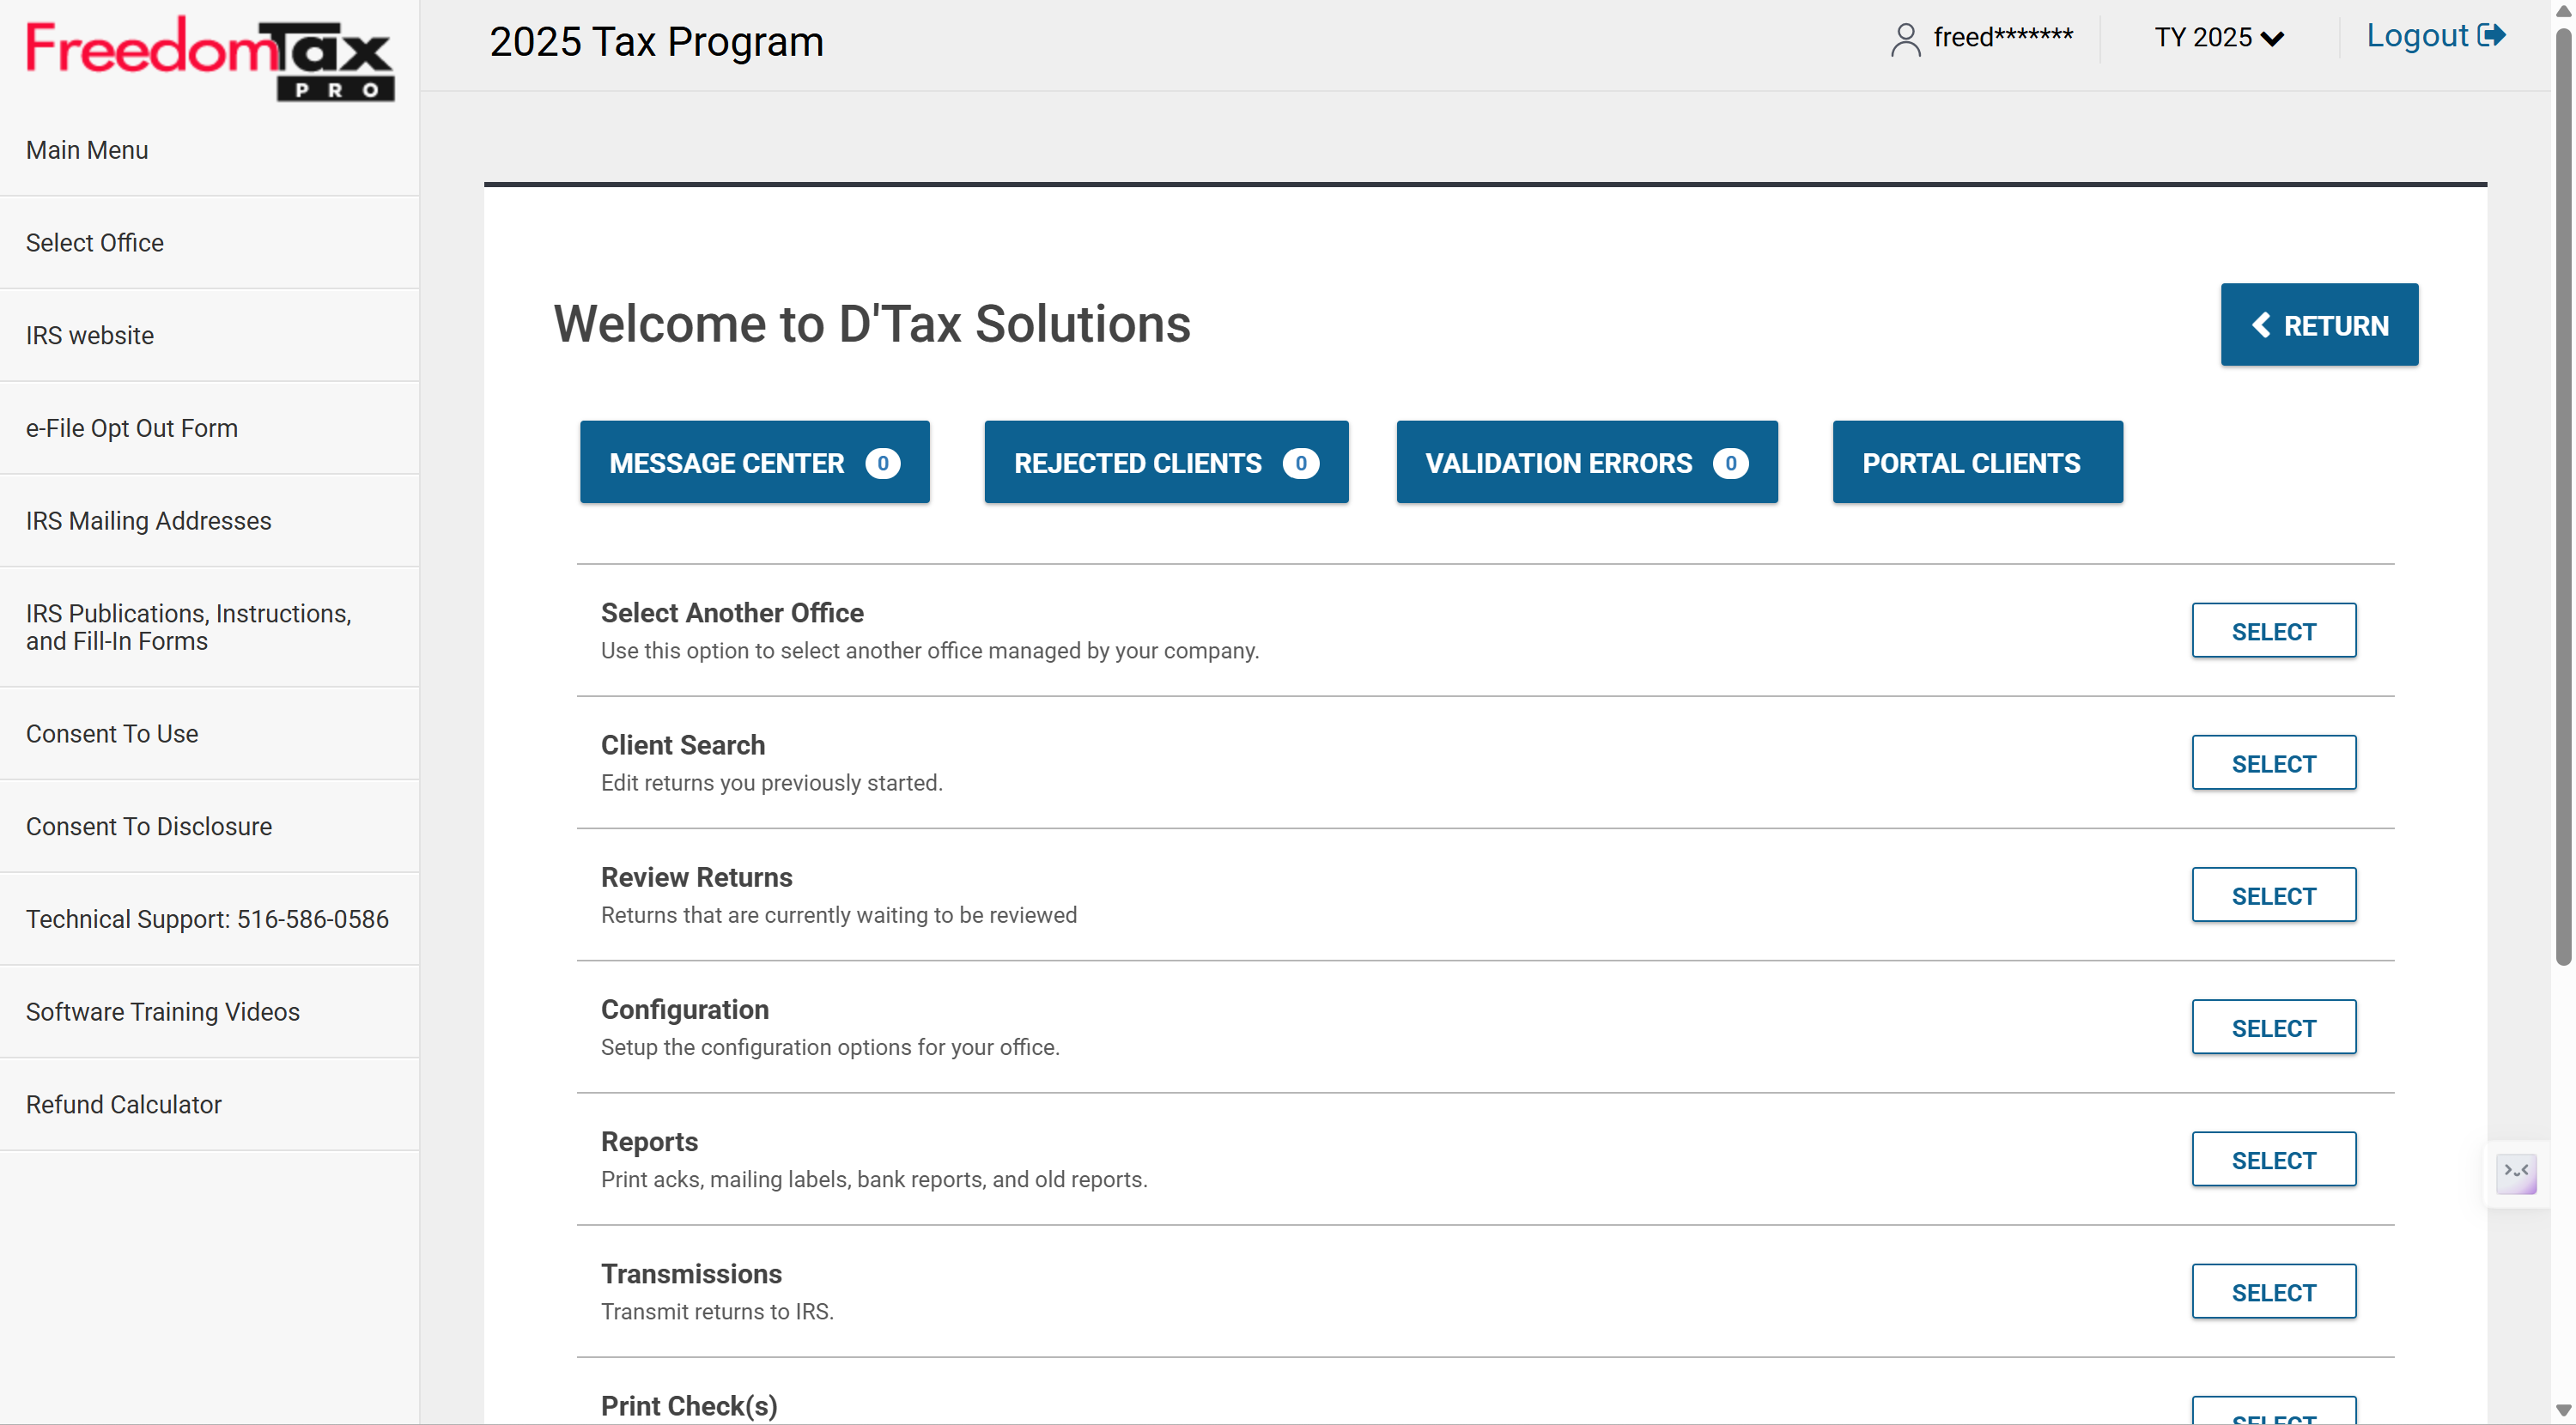The image size is (2576, 1425).
Task: Click SELECT for Client Search
Action: point(2274,763)
